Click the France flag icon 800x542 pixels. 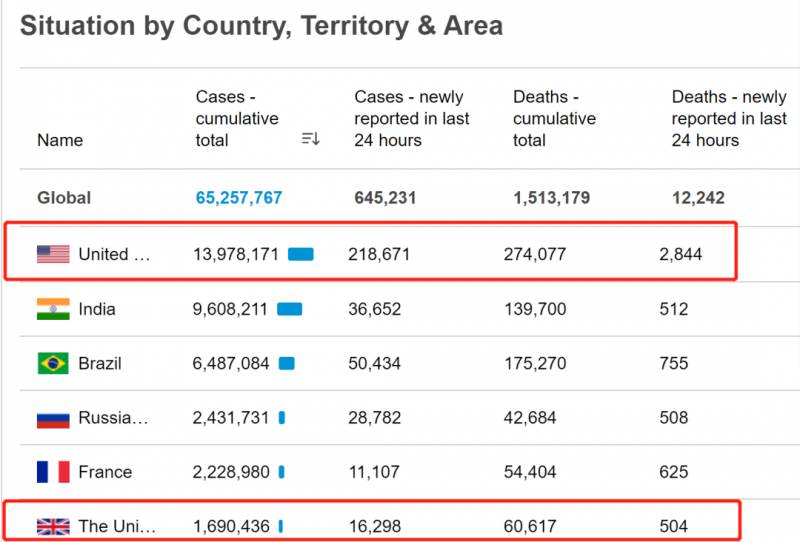click(53, 472)
